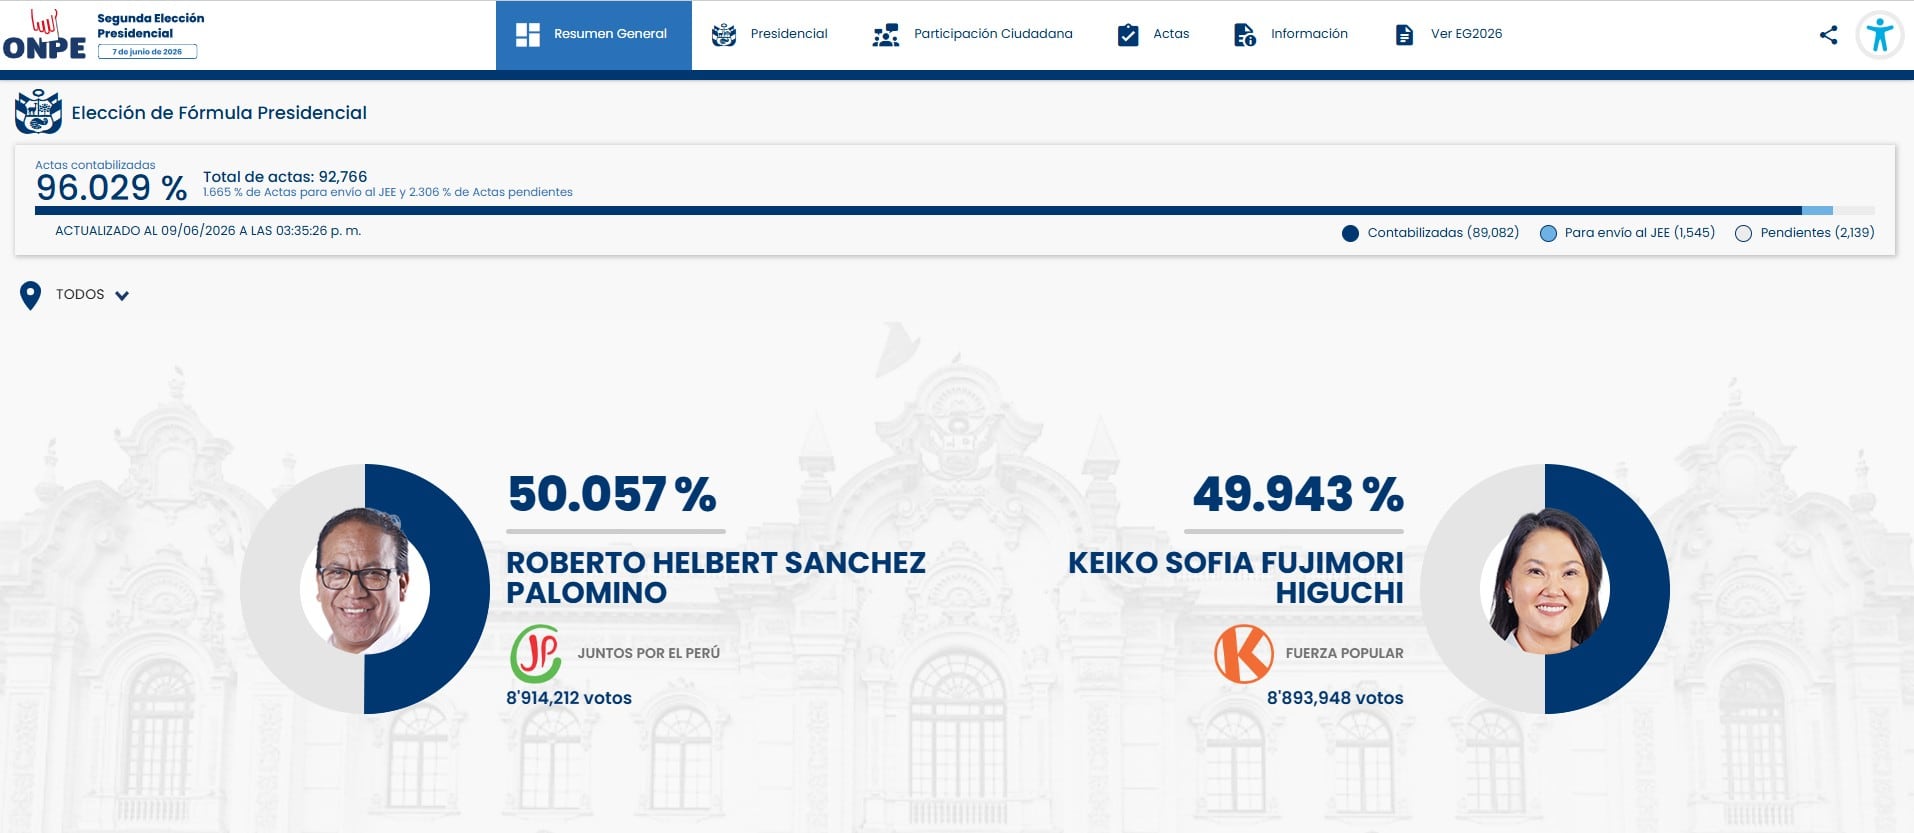Open the Ver EG2026 tab
This screenshot has width=1914, height=833.
click(1448, 35)
